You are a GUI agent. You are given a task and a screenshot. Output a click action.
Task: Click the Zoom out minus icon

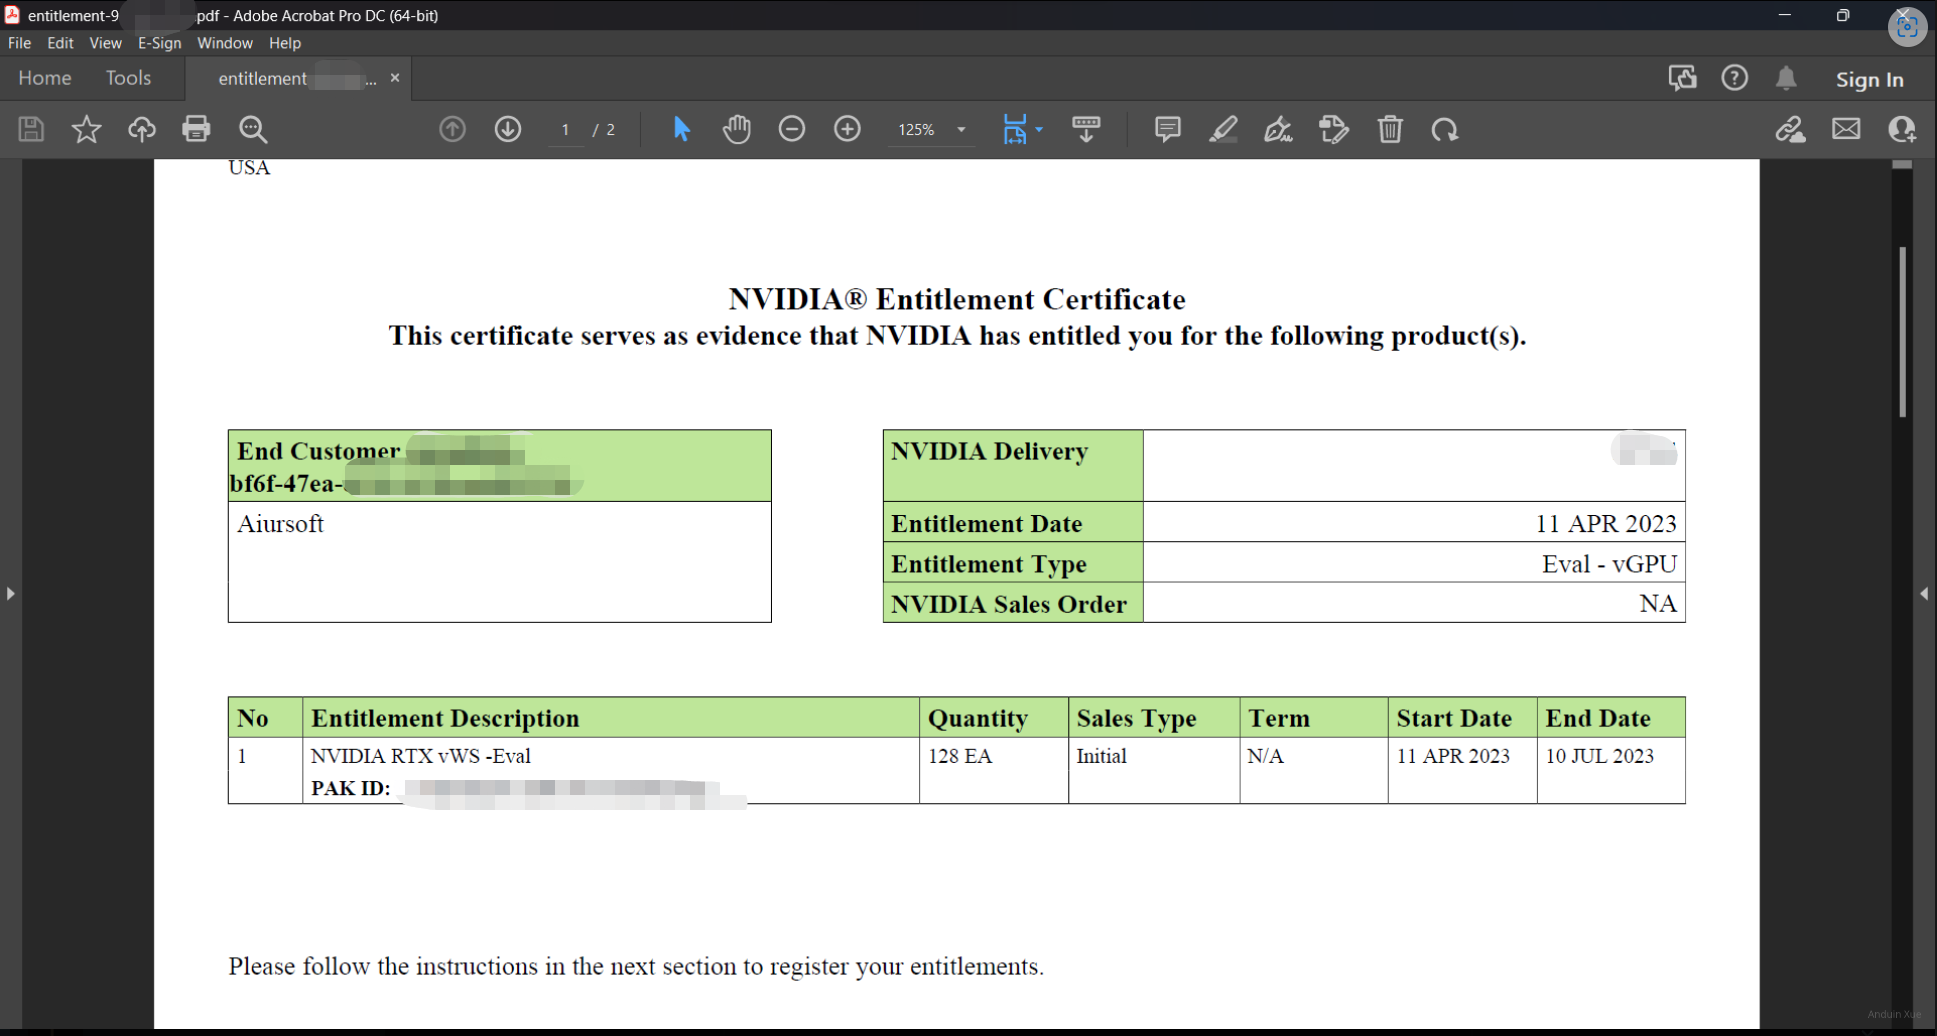point(792,129)
